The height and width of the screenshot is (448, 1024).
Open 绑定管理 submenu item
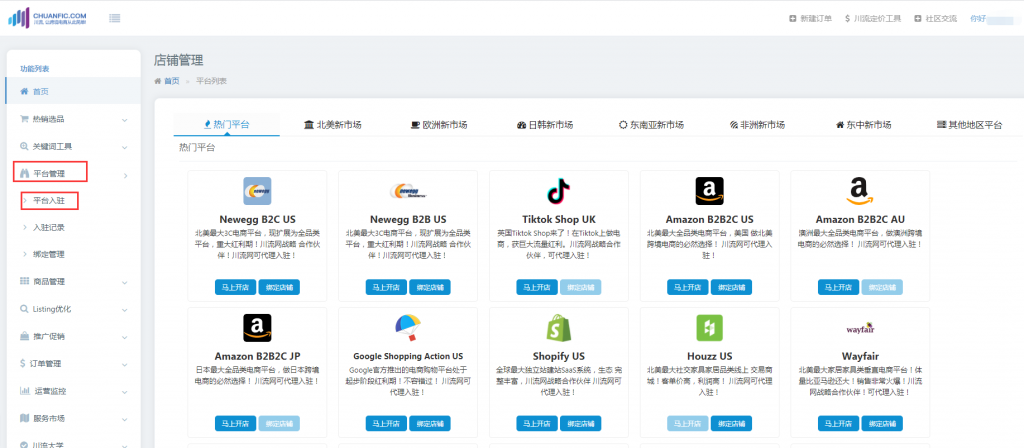pos(49,254)
